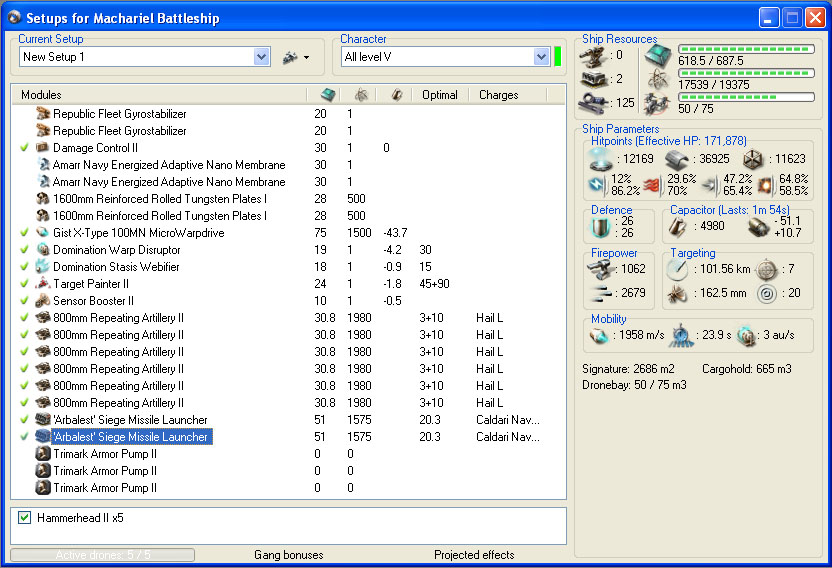Open the Current Setup dropdown list
This screenshot has height=568, width=832.
262,57
